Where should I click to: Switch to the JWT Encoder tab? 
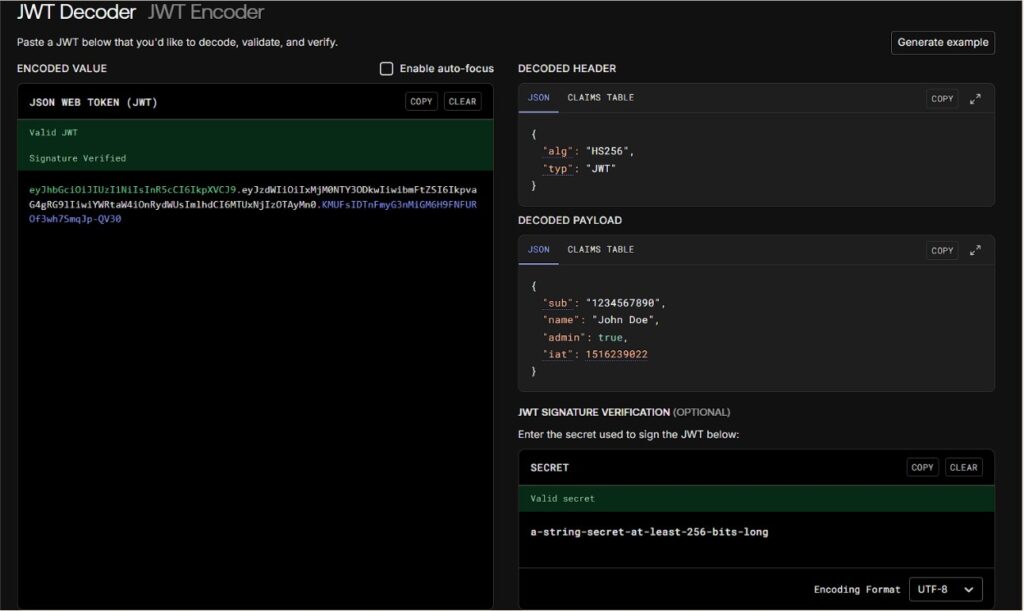coord(206,13)
